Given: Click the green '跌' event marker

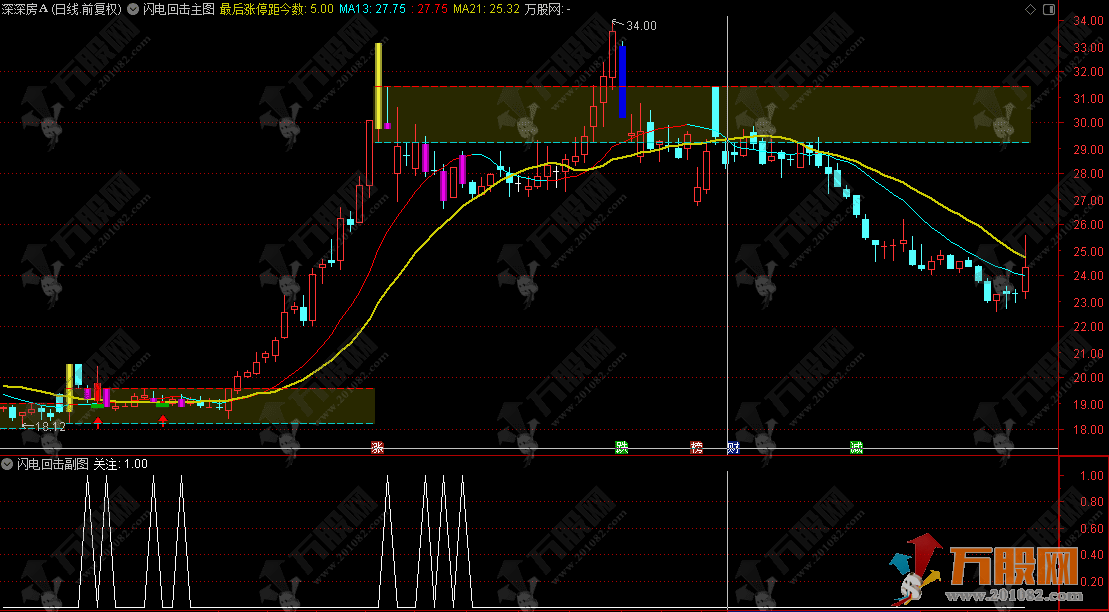Looking at the screenshot, I should [x=621, y=447].
